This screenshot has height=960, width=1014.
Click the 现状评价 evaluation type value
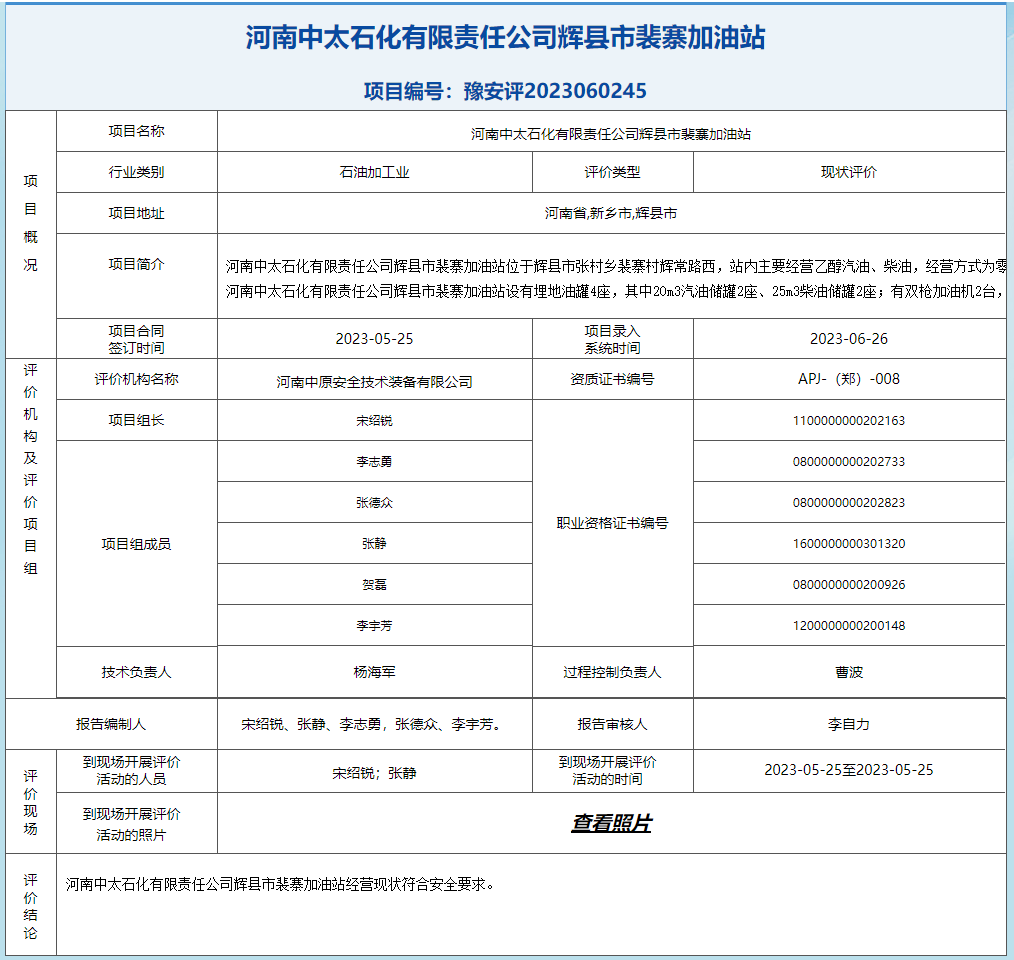coord(848,172)
